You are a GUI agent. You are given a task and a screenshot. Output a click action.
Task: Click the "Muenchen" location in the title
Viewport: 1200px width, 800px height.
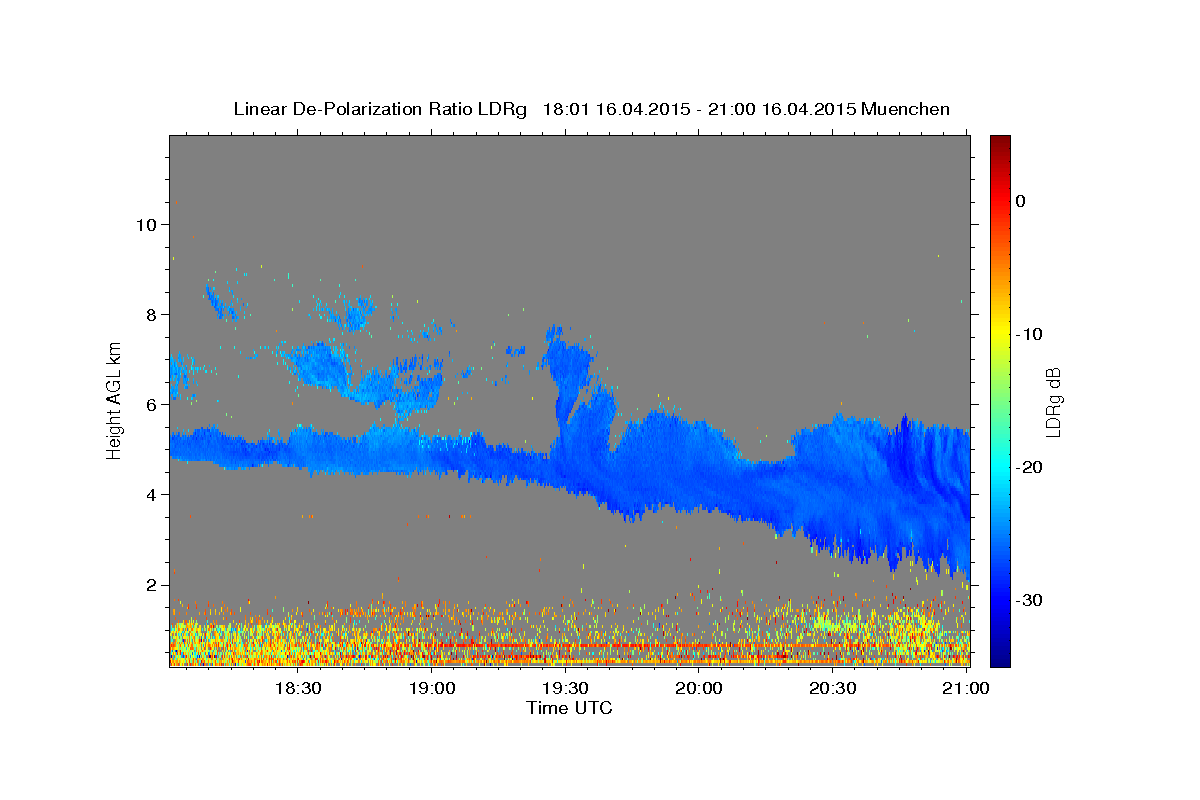point(905,109)
